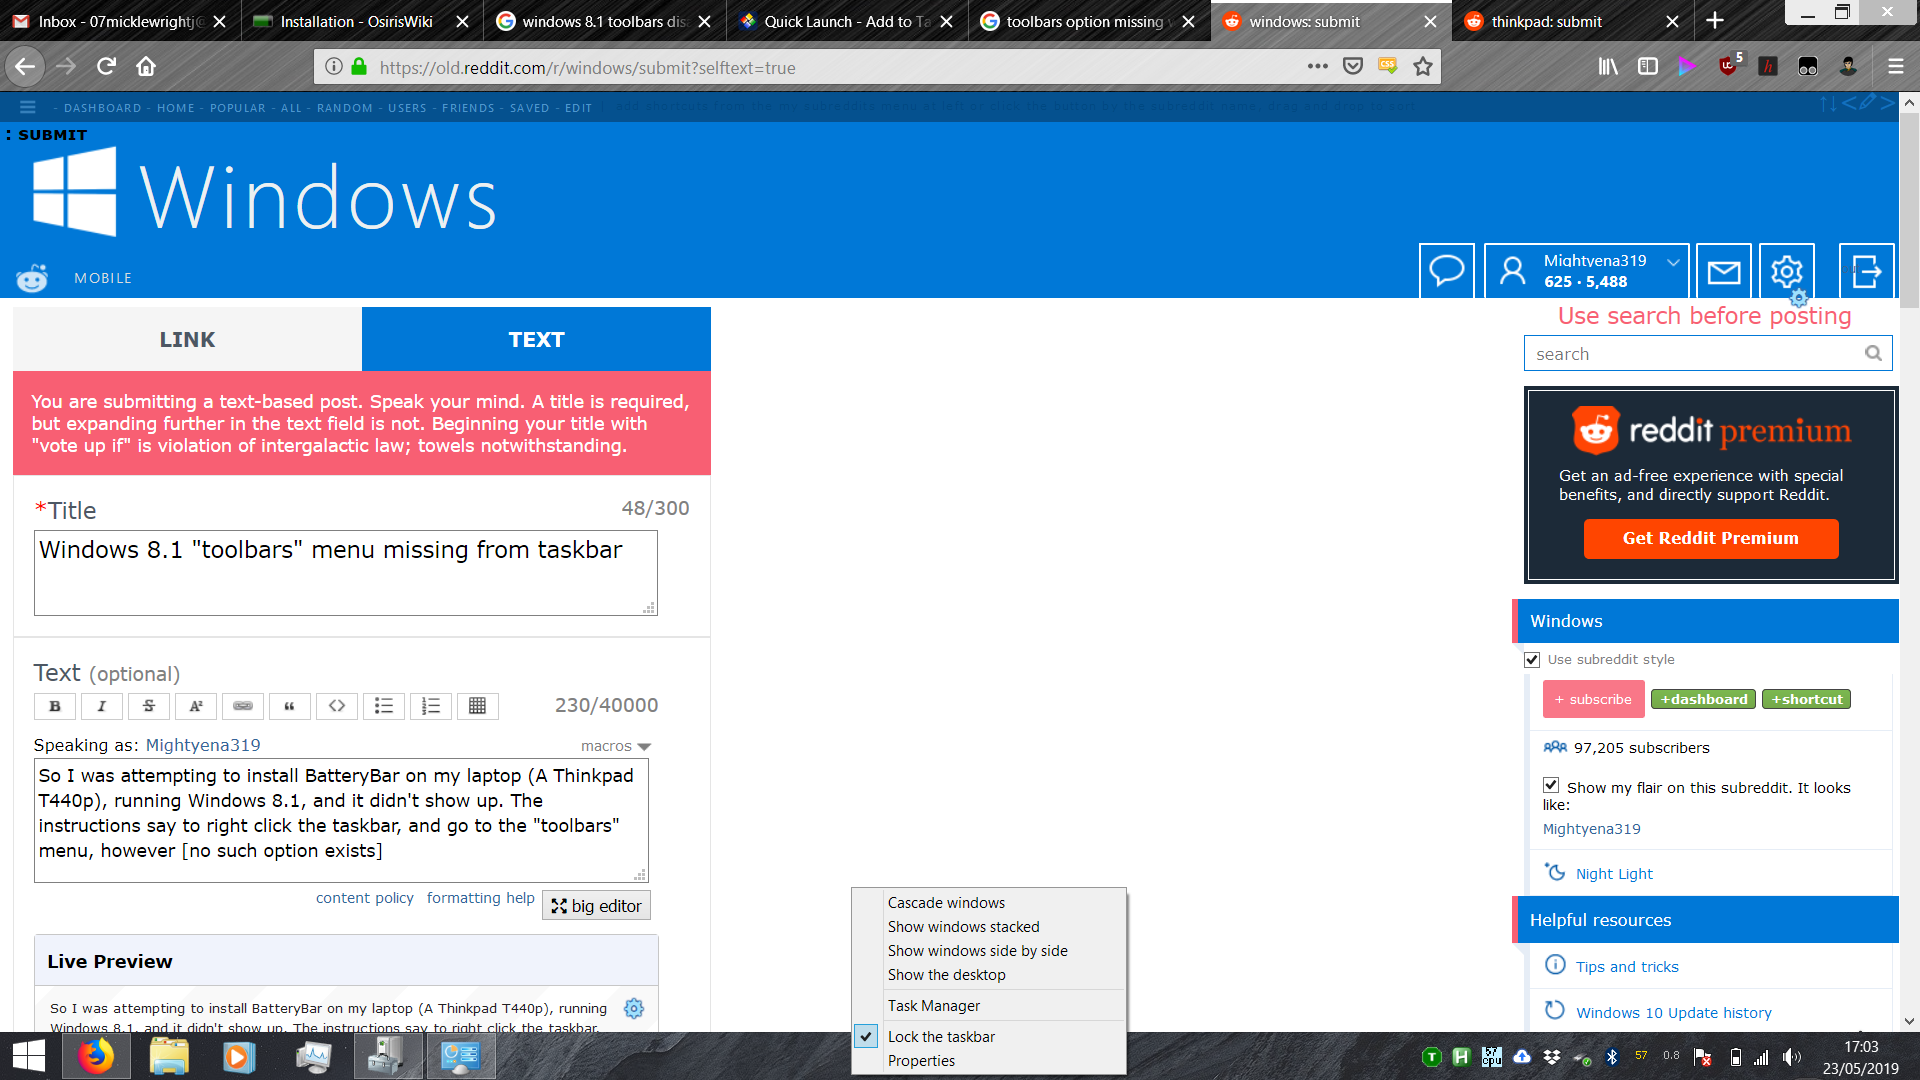The width and height of the screenshot is (1920, 1080).
Task: Save page to Pocket icon
Action: (1353, 67)
